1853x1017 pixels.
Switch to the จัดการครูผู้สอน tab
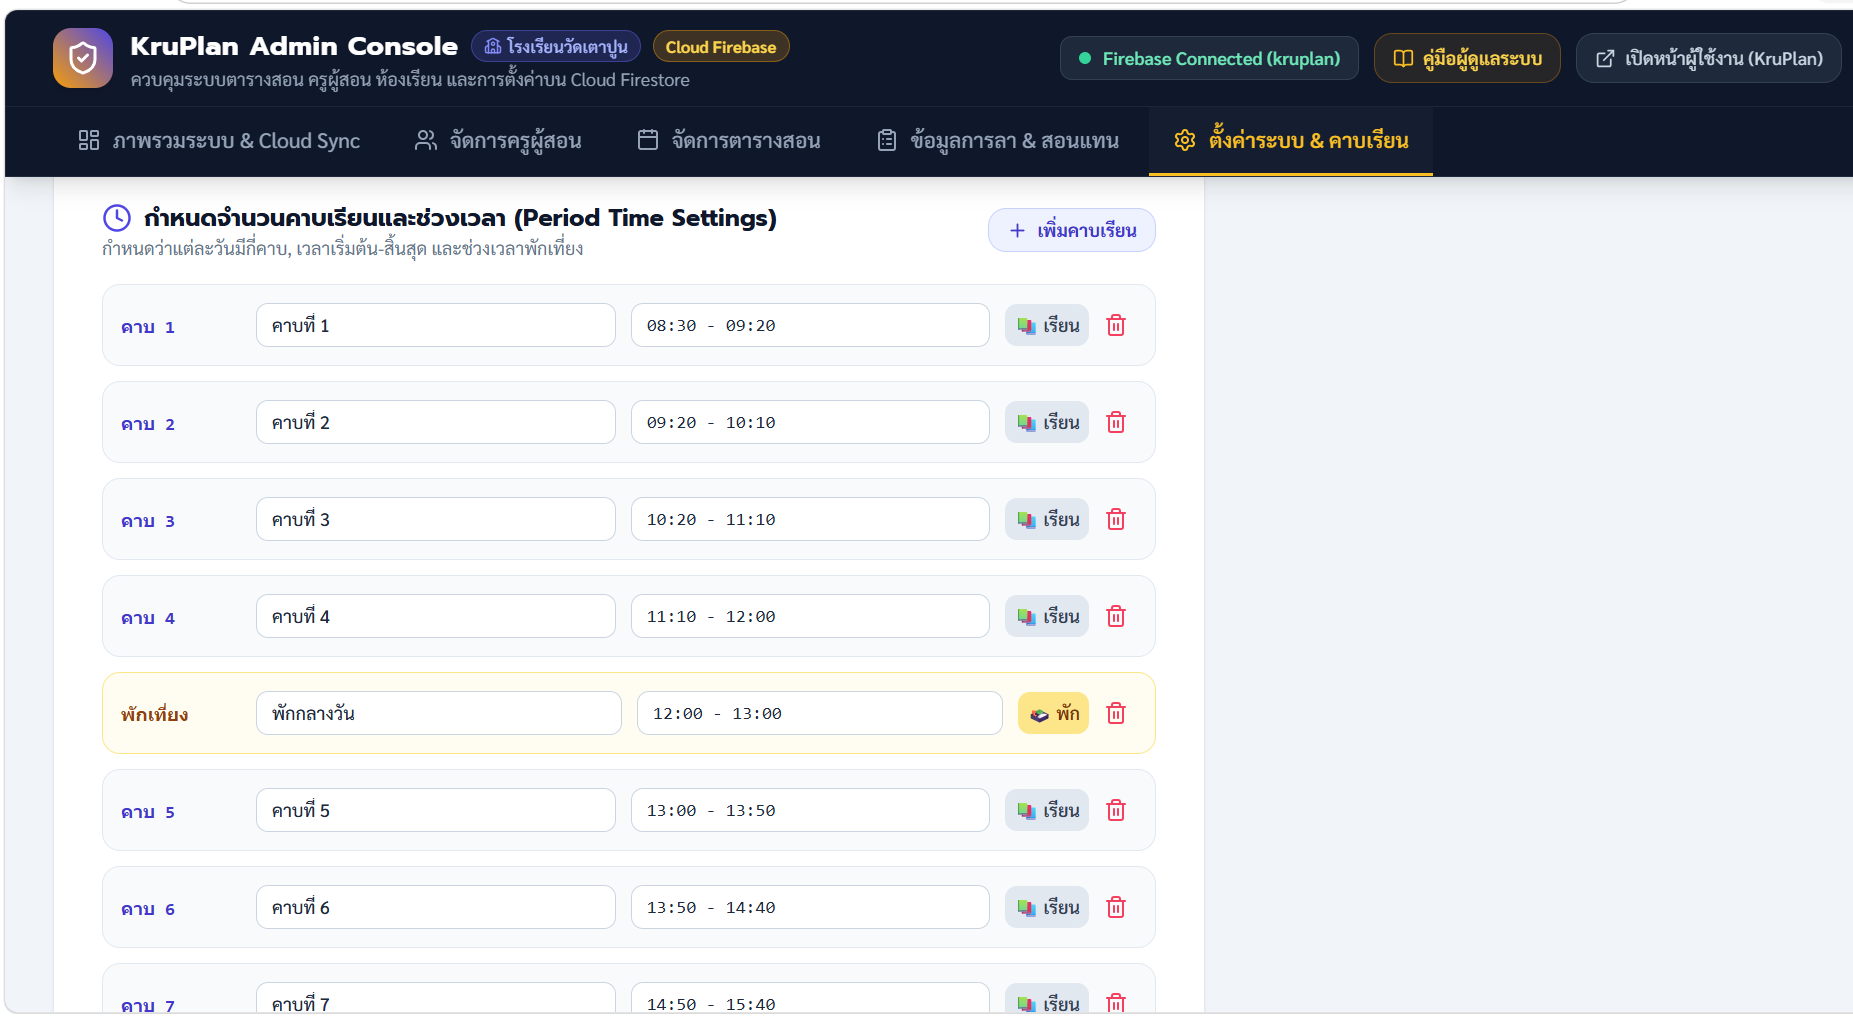pos(498,141)
